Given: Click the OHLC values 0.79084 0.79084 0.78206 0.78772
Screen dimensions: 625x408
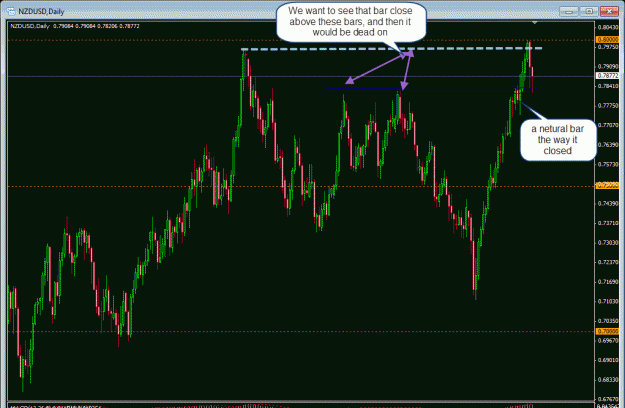Looking at the screenshot, I should [96, 26].
